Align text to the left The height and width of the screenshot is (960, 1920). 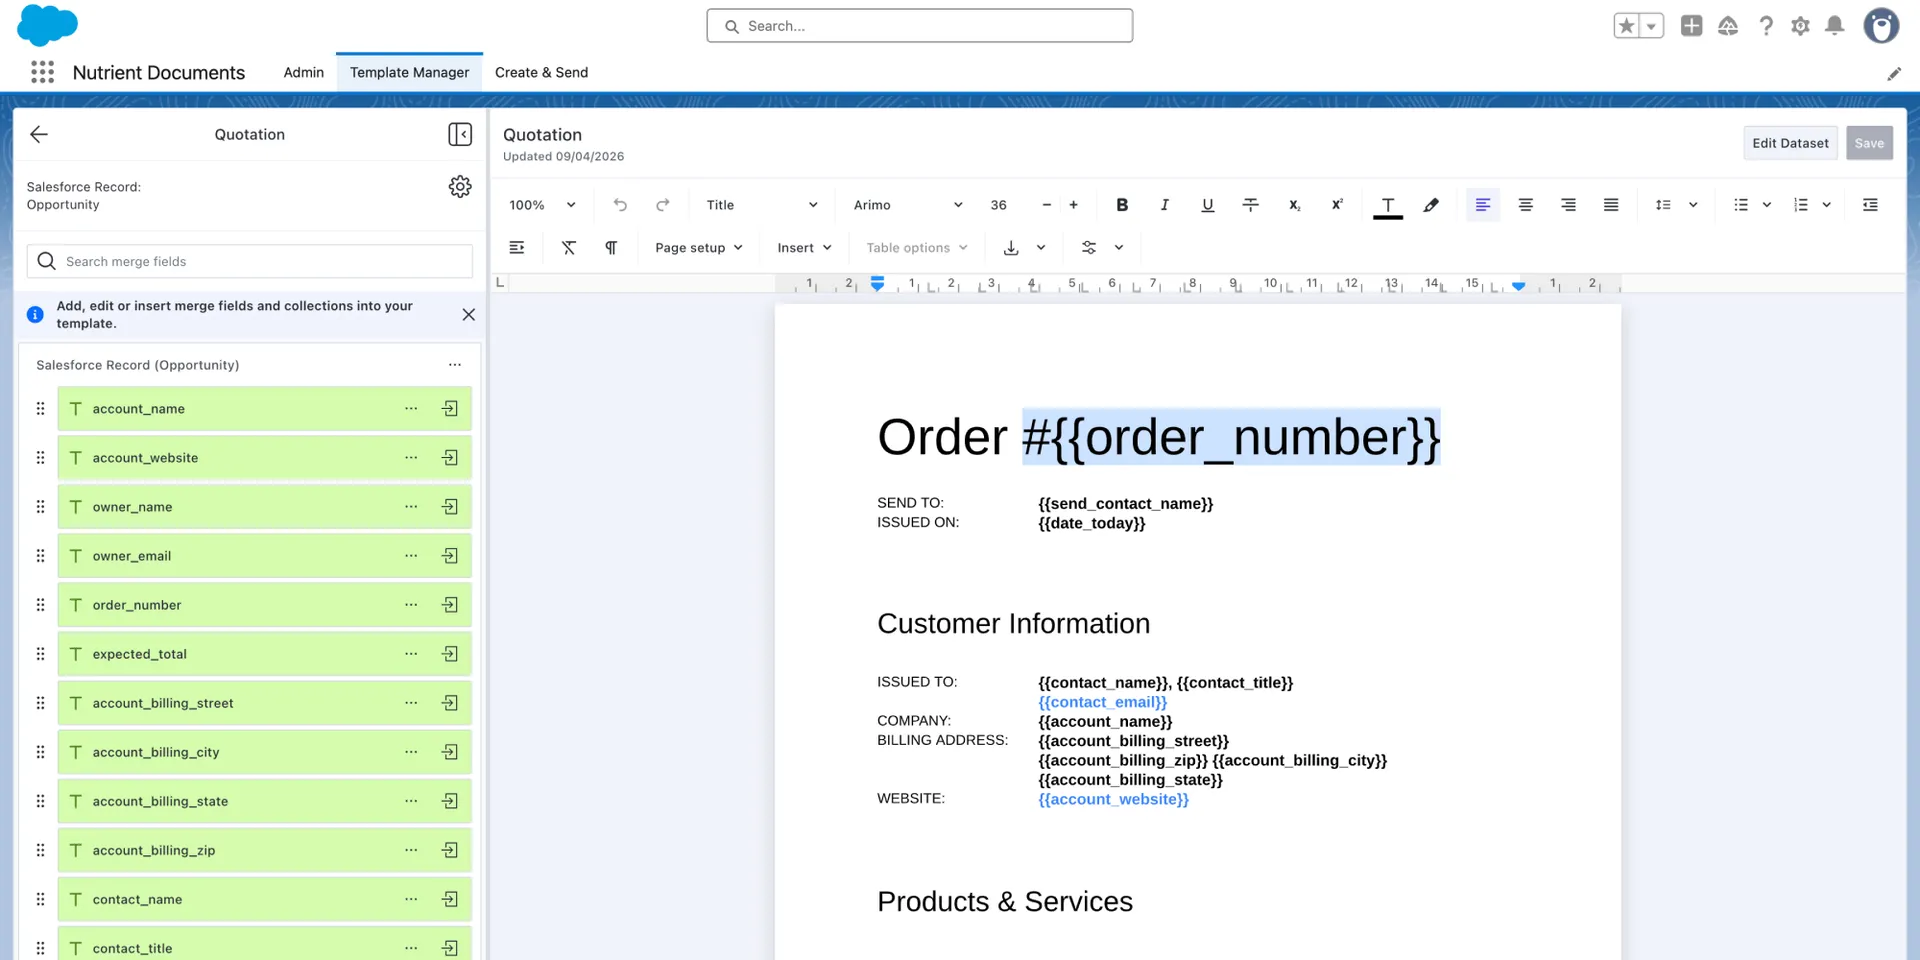point(1483,205)
